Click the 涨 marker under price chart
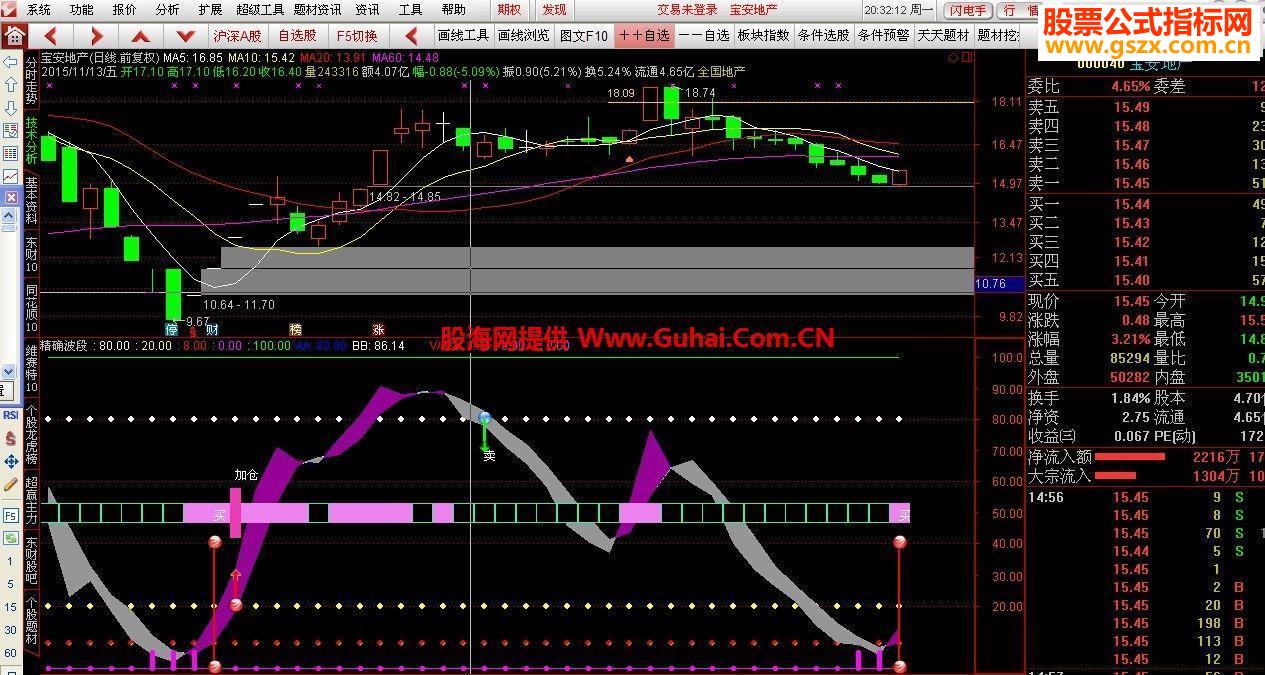This screenshot has width=1265, height=675. click(x=378, y=329)
